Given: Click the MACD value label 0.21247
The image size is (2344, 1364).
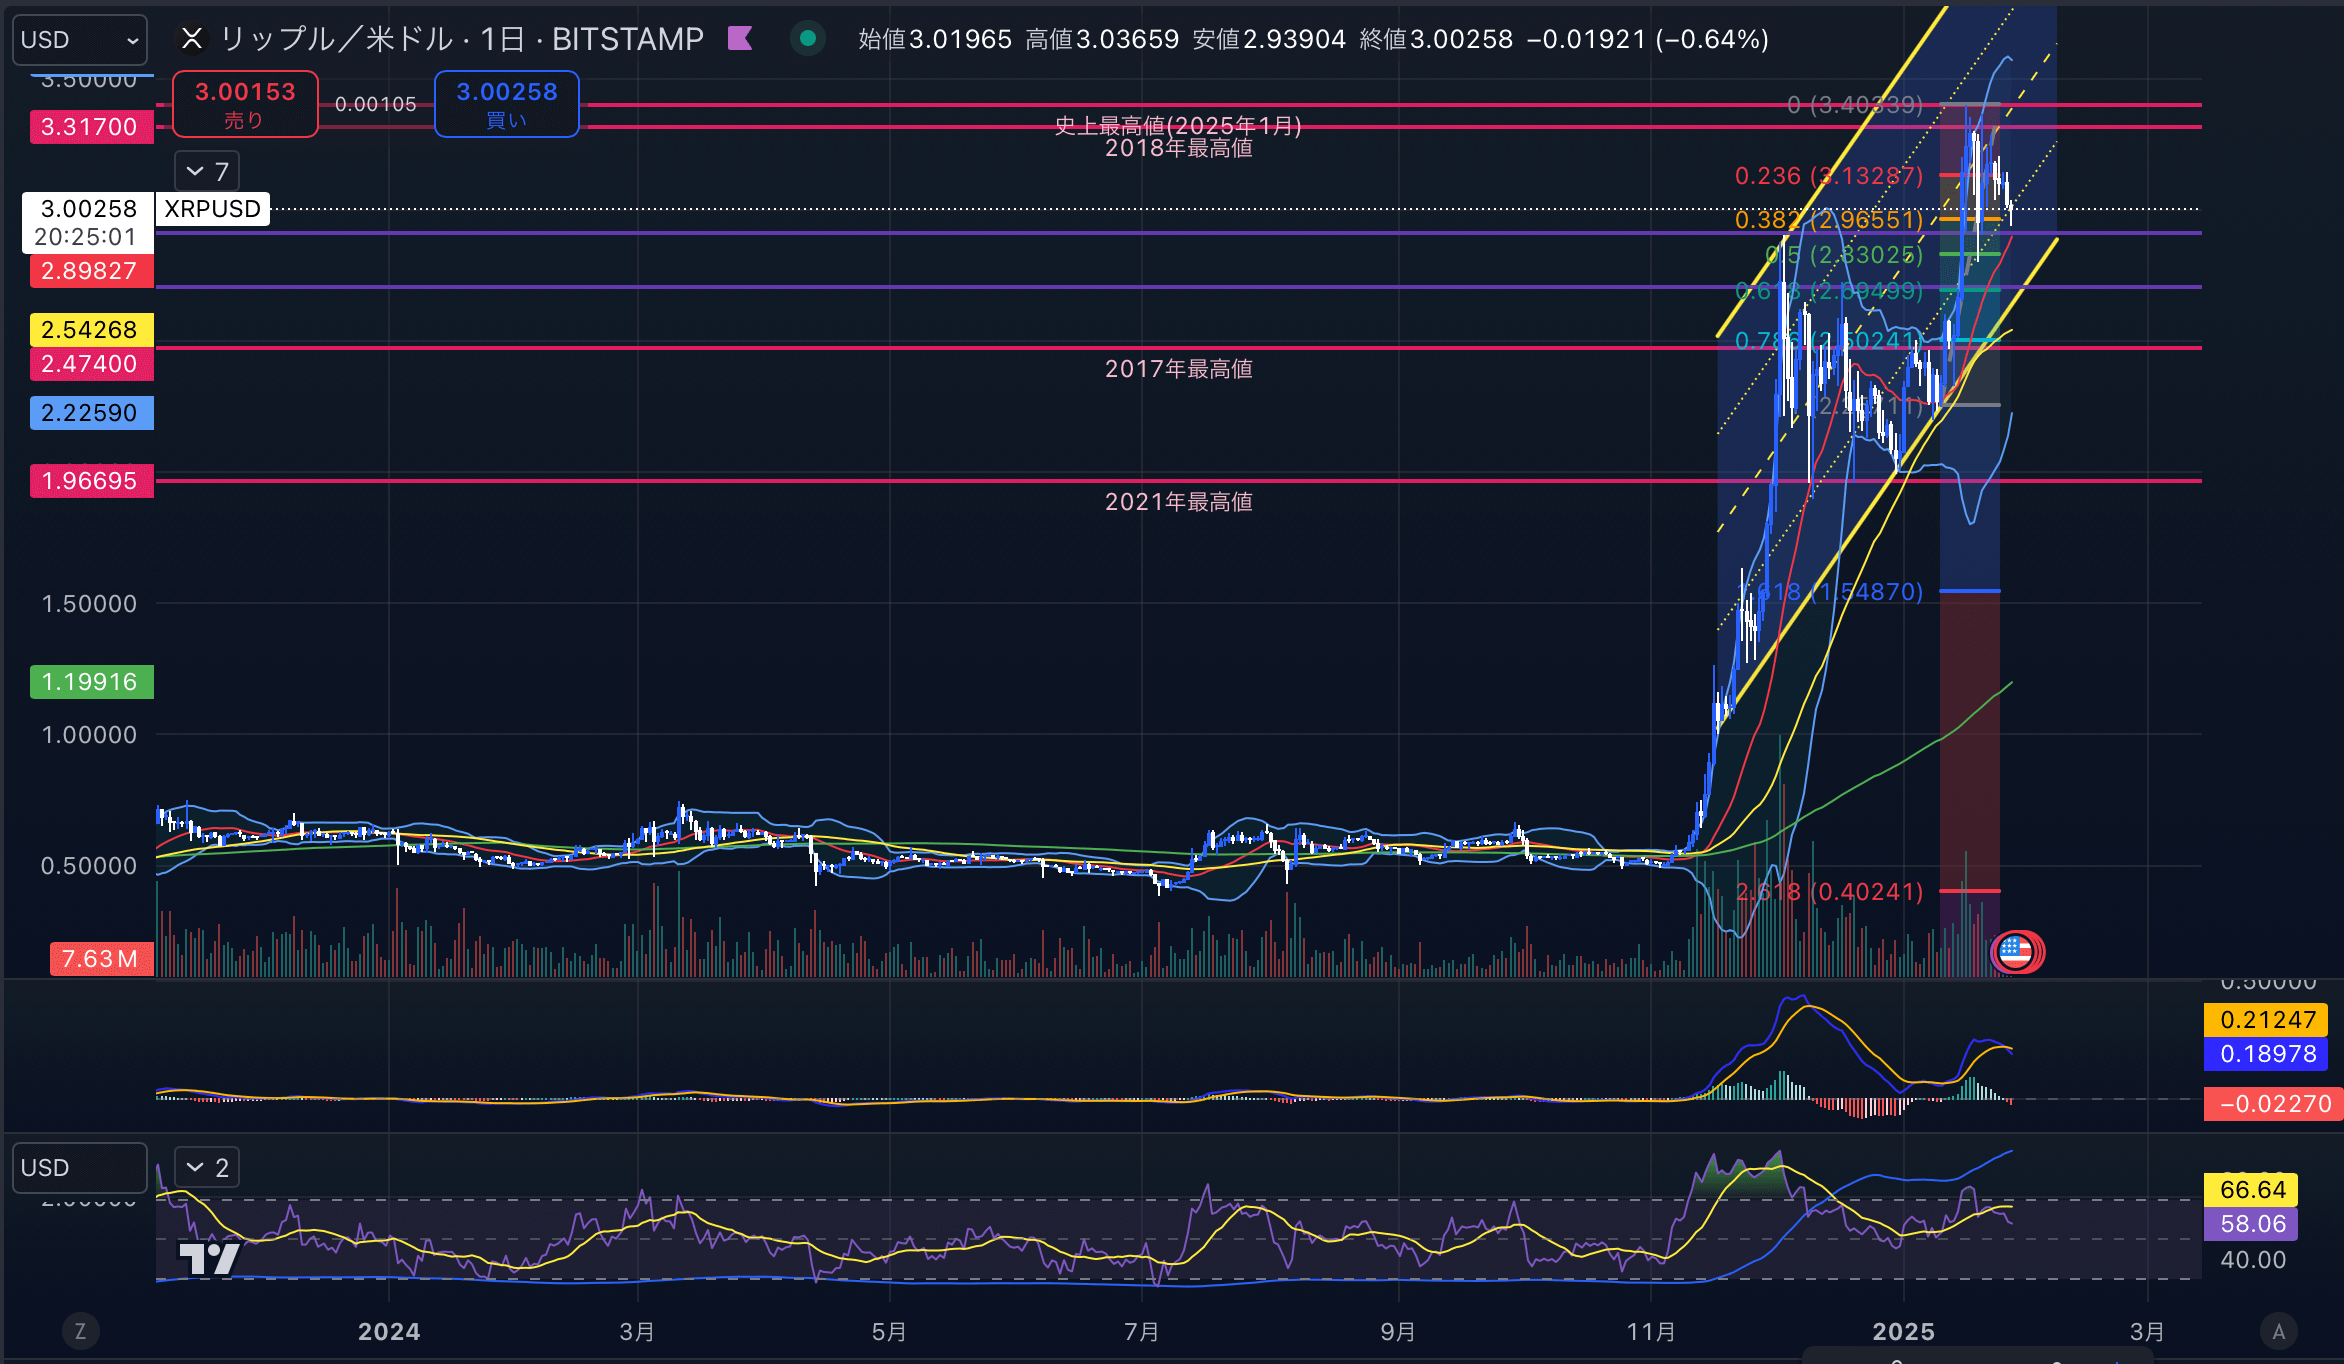Looking at the screenshot, I should [2267, 1020].
